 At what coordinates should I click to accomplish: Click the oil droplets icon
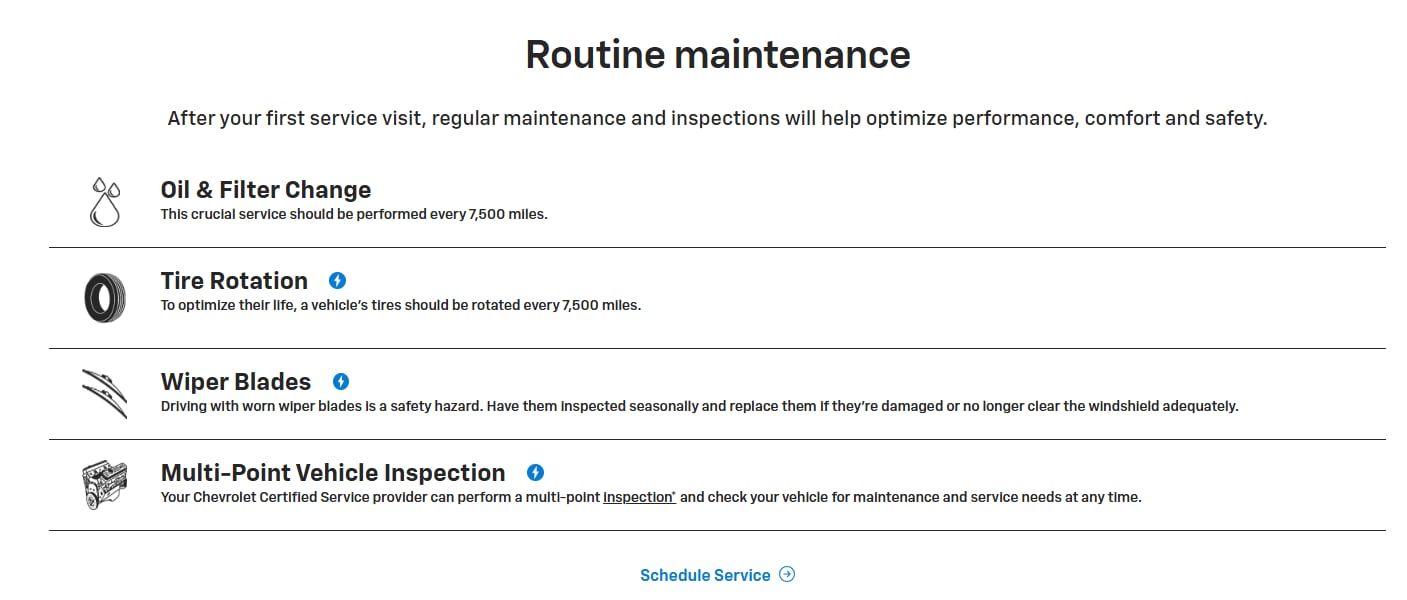click(105, 202)
